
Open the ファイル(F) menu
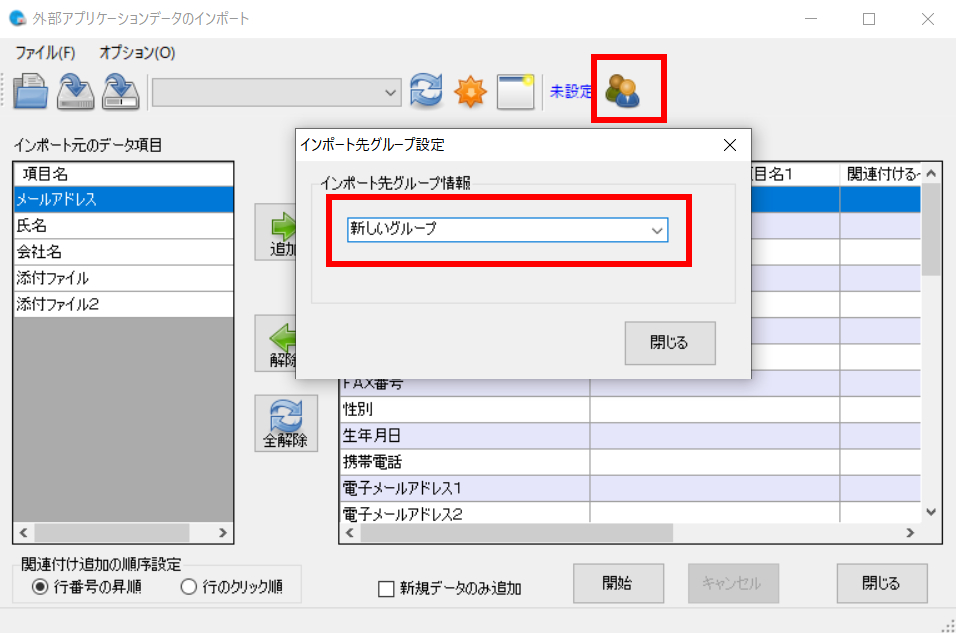coord(45,52)
